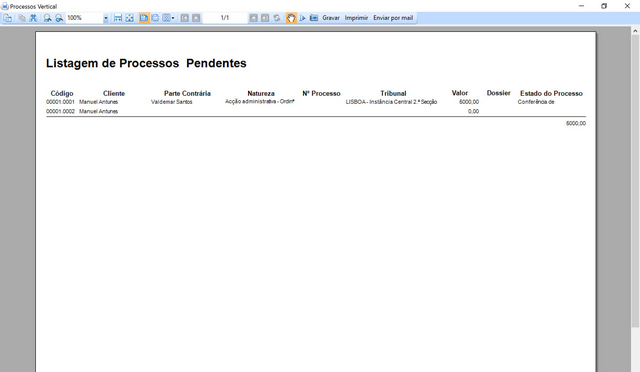Image resolution: width=640 pixels, height=372 pixels.
Task: Click the code 00001.0001
Action: tap(60, 102)
